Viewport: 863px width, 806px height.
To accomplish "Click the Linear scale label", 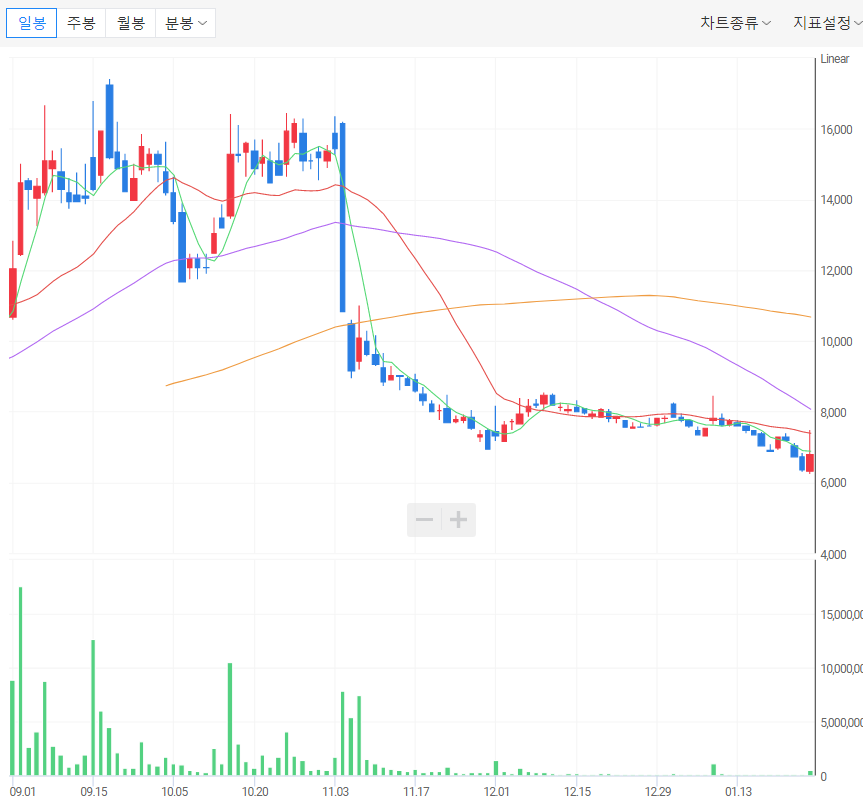I will [x=834, y=59].
